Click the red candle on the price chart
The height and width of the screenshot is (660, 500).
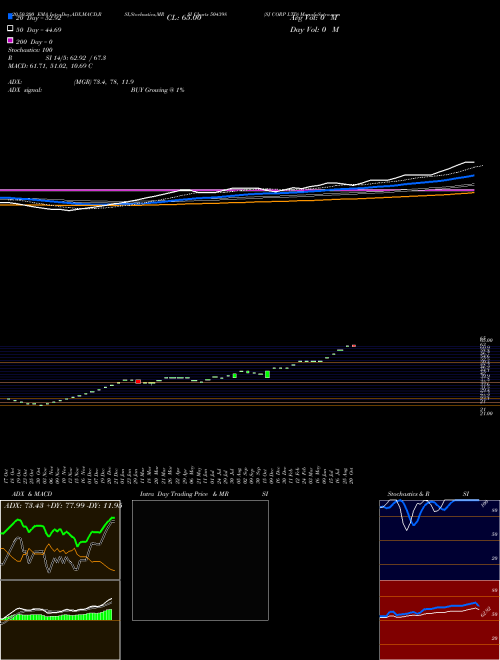(138, 381)
